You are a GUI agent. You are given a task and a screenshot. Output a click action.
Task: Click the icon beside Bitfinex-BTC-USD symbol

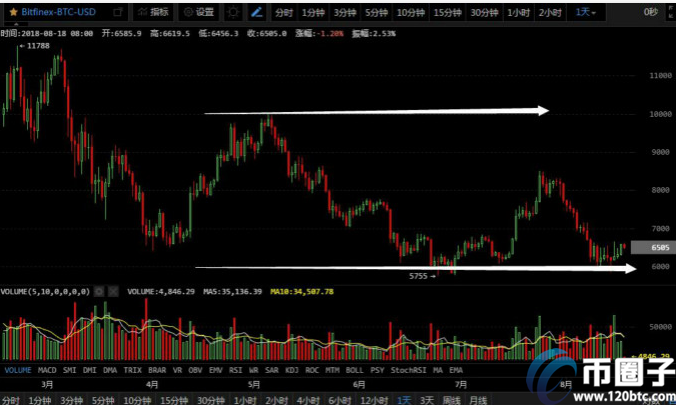pos(117,12)
